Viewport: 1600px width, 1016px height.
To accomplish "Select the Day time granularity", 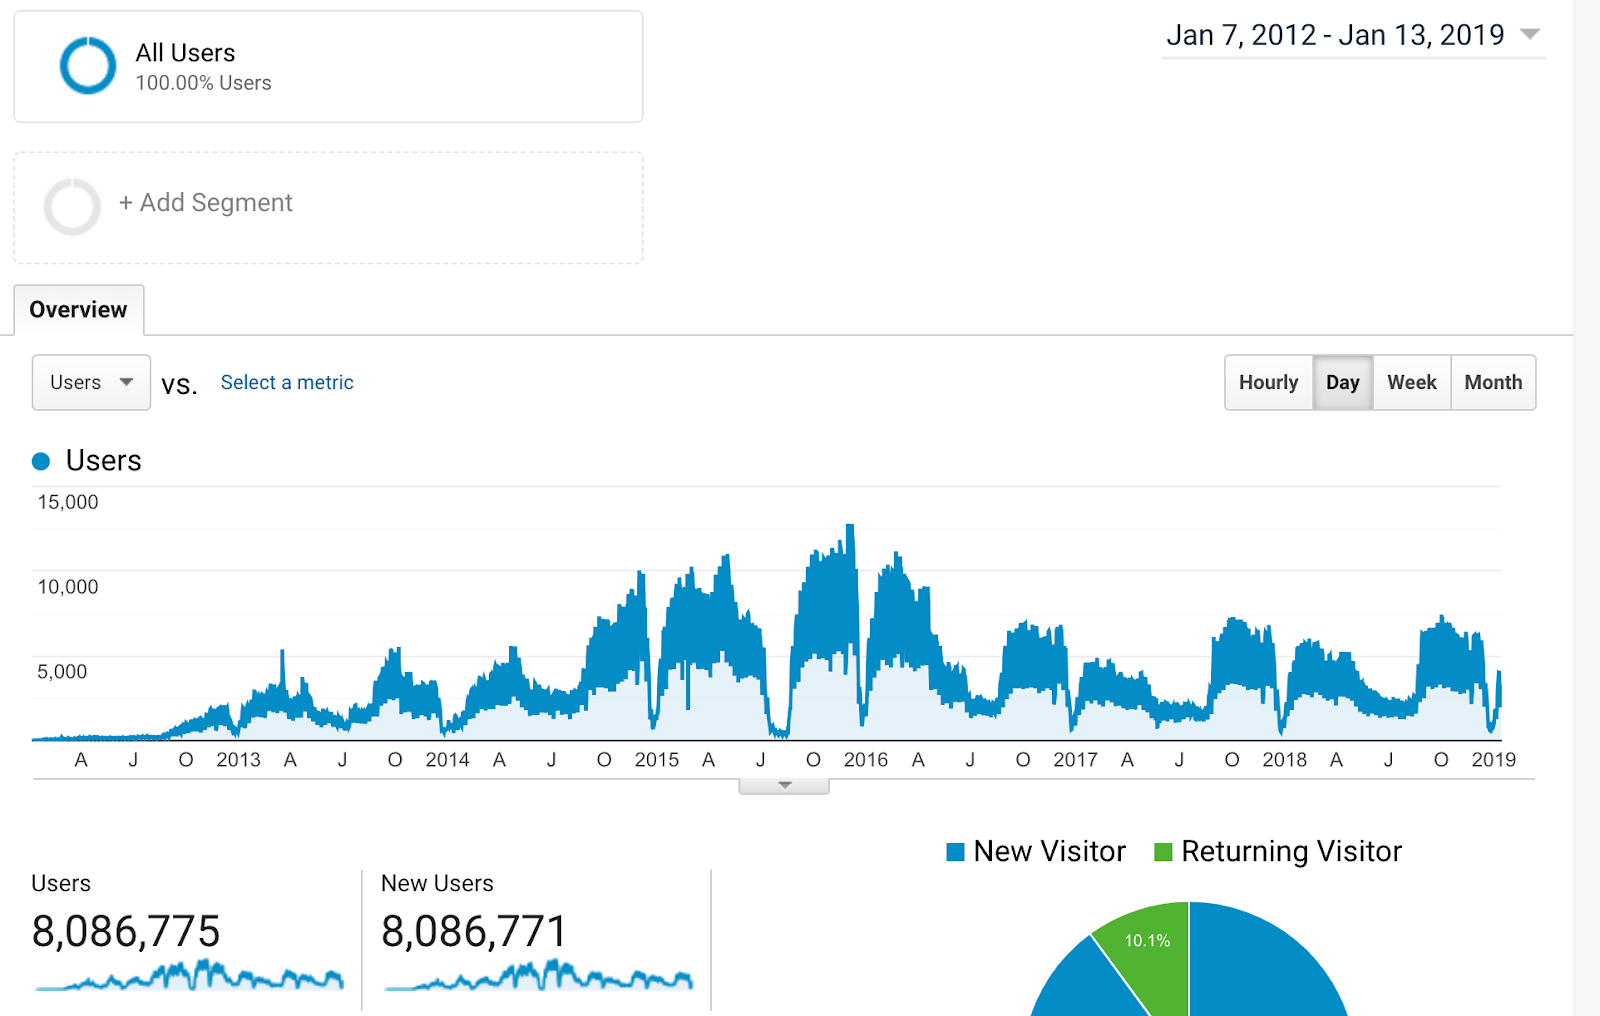I will click(x=1343, y=382).
